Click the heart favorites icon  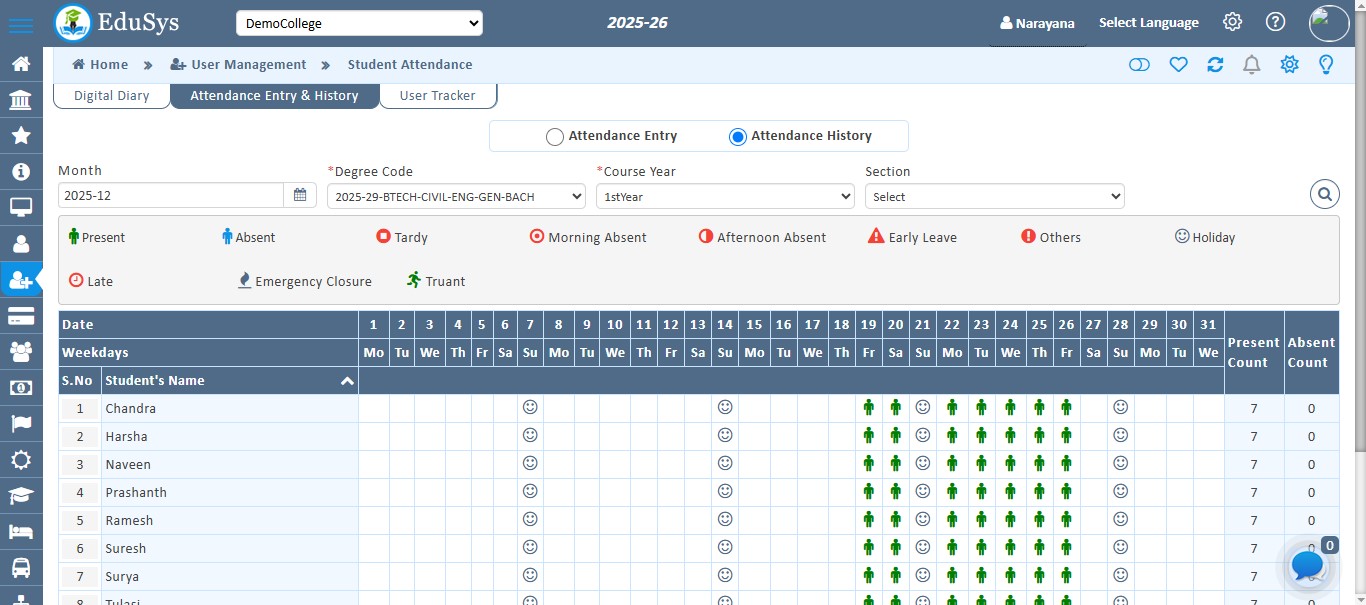tap(1178, 65)
